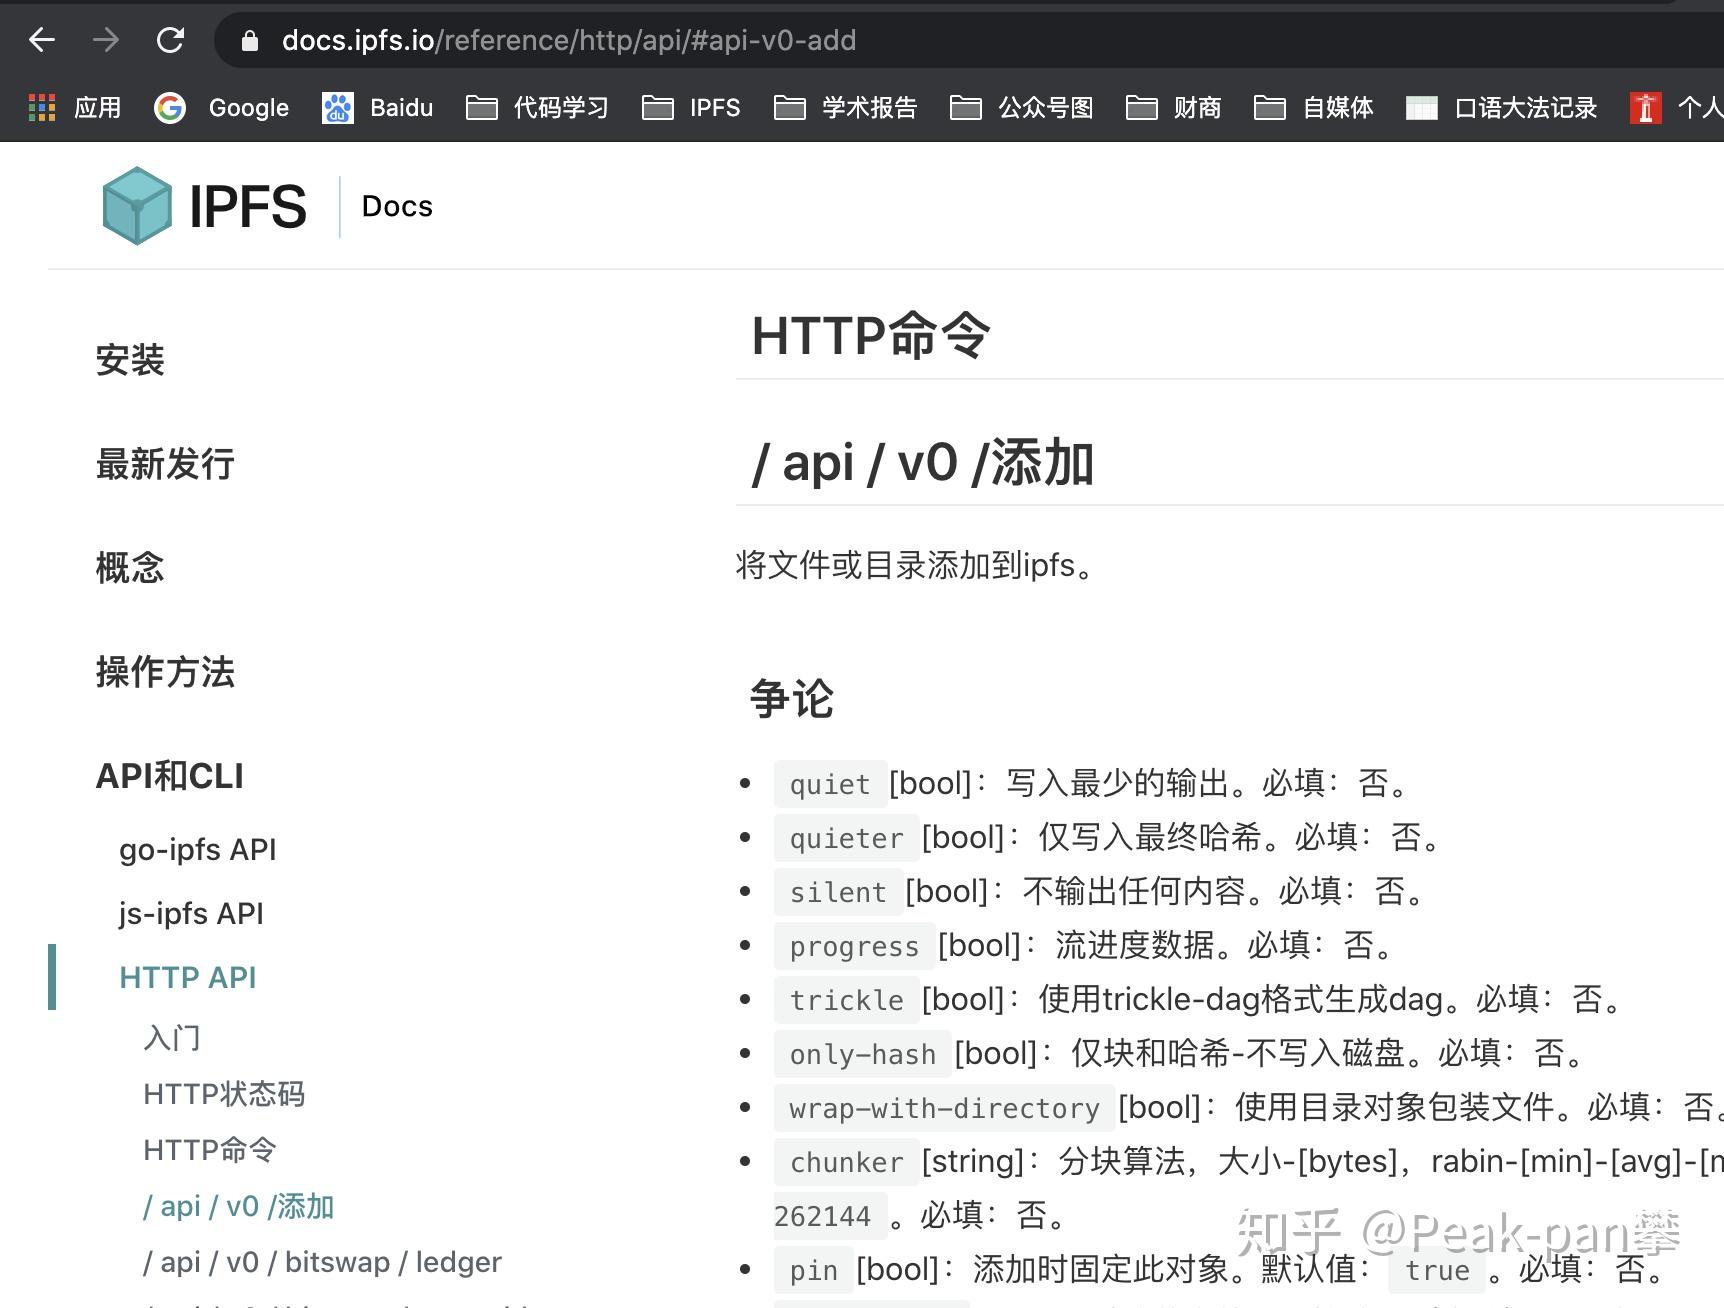Open the 个人 bookmark
Image resolution: width=1724 pixels, height=1308 pixels.
point(1700,107)
